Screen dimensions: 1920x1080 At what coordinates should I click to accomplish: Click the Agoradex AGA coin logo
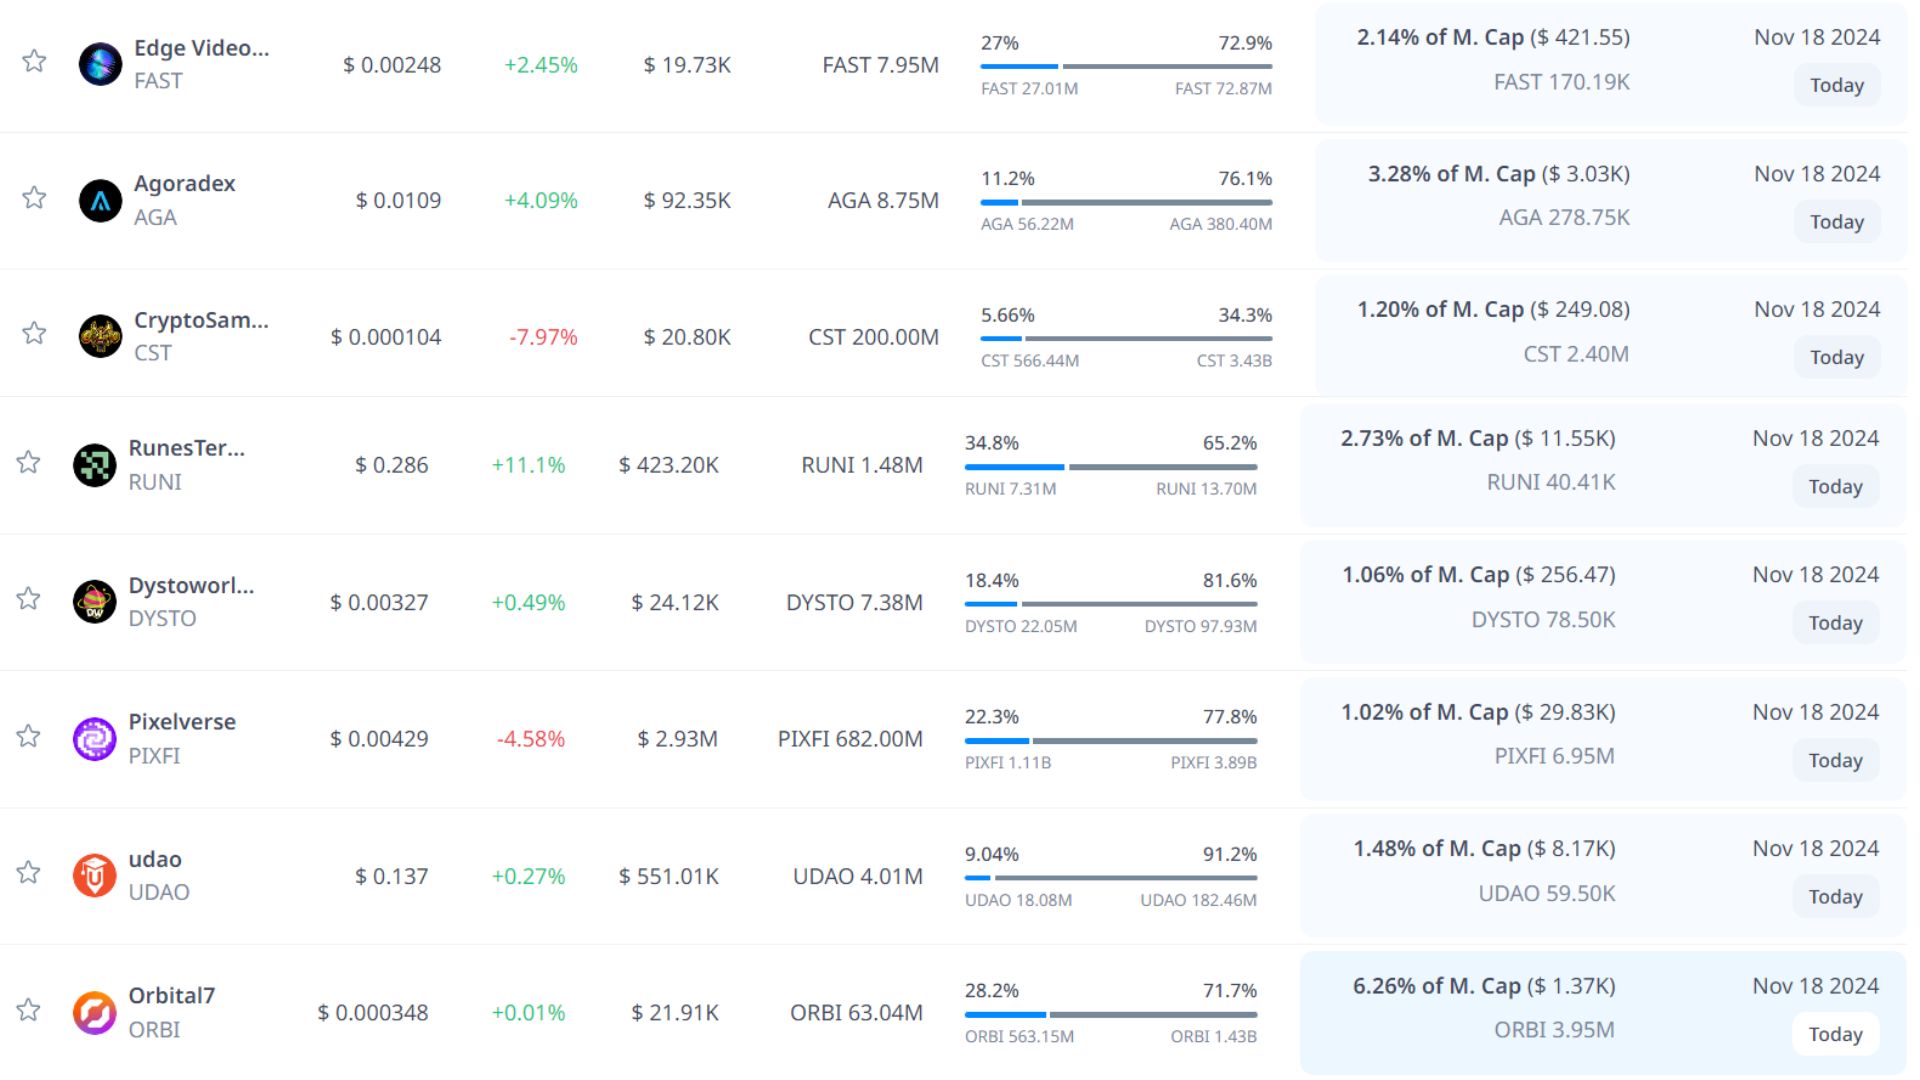100,200
